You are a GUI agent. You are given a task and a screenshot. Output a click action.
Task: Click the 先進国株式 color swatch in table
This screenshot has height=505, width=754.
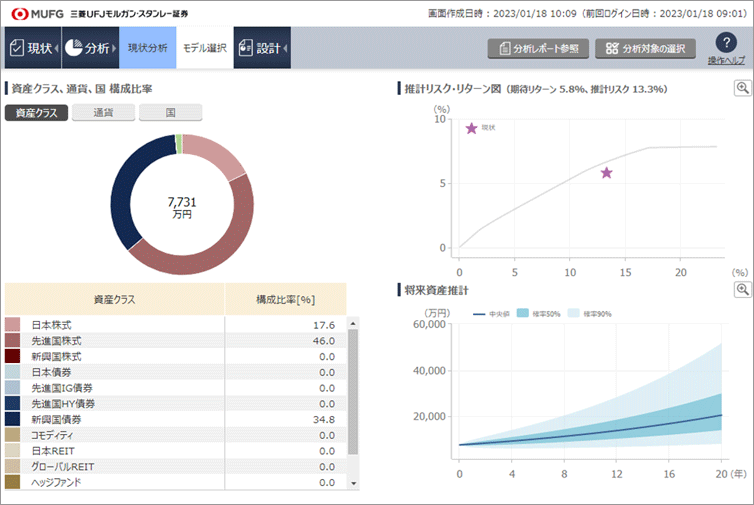12,340
